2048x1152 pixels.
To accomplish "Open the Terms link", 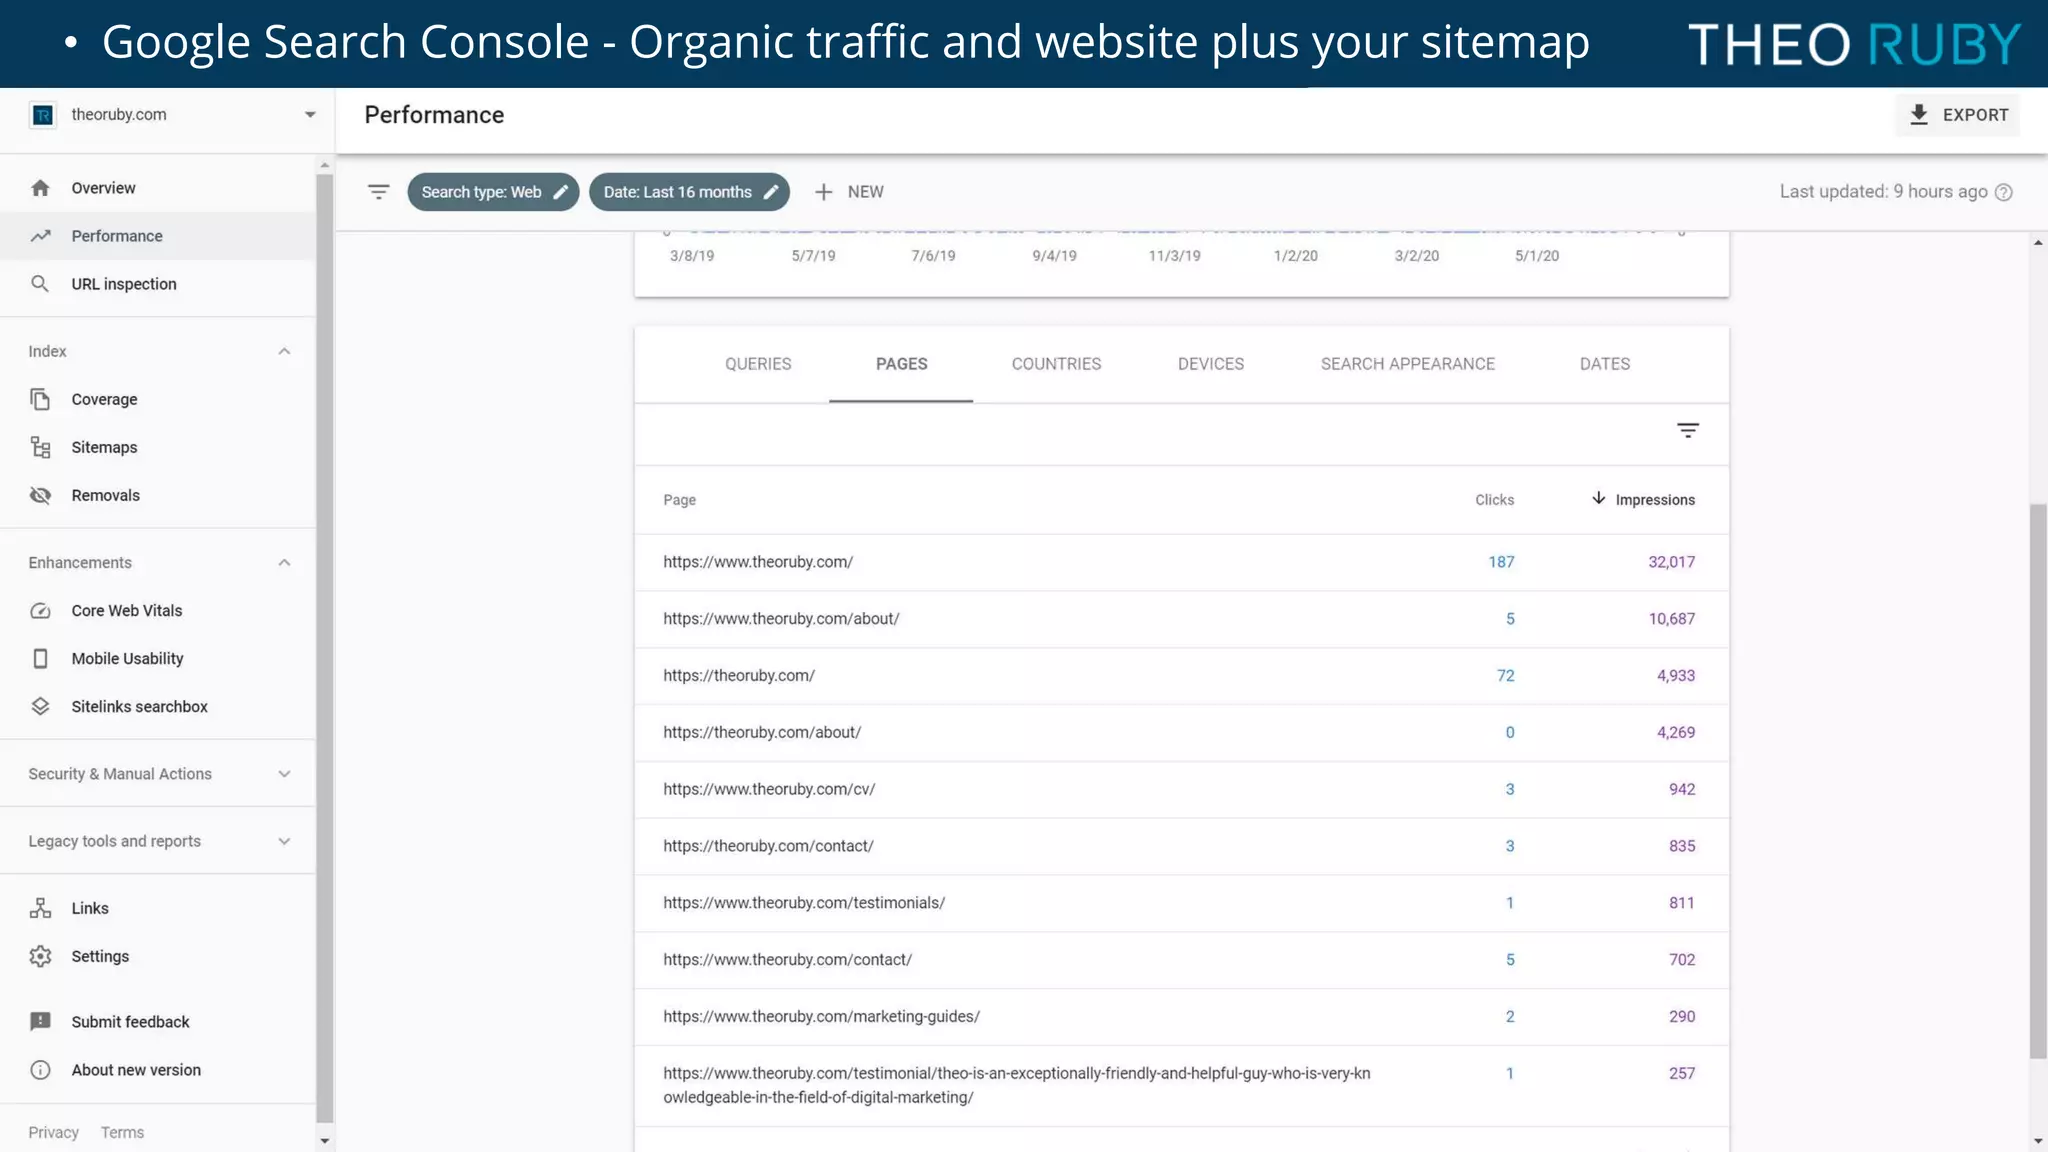I will 122,1132.
